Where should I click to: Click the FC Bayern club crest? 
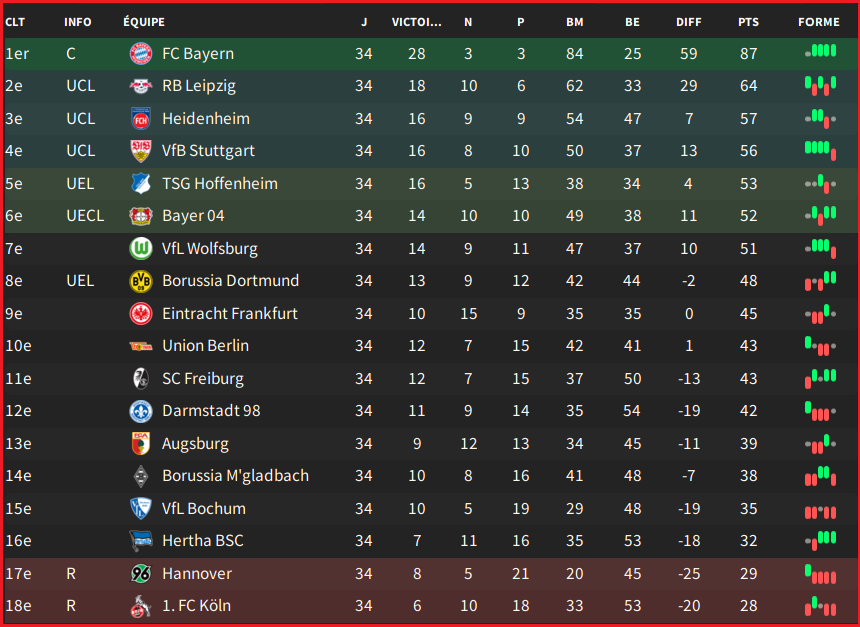pyautogui.click(x=140, y=54)
